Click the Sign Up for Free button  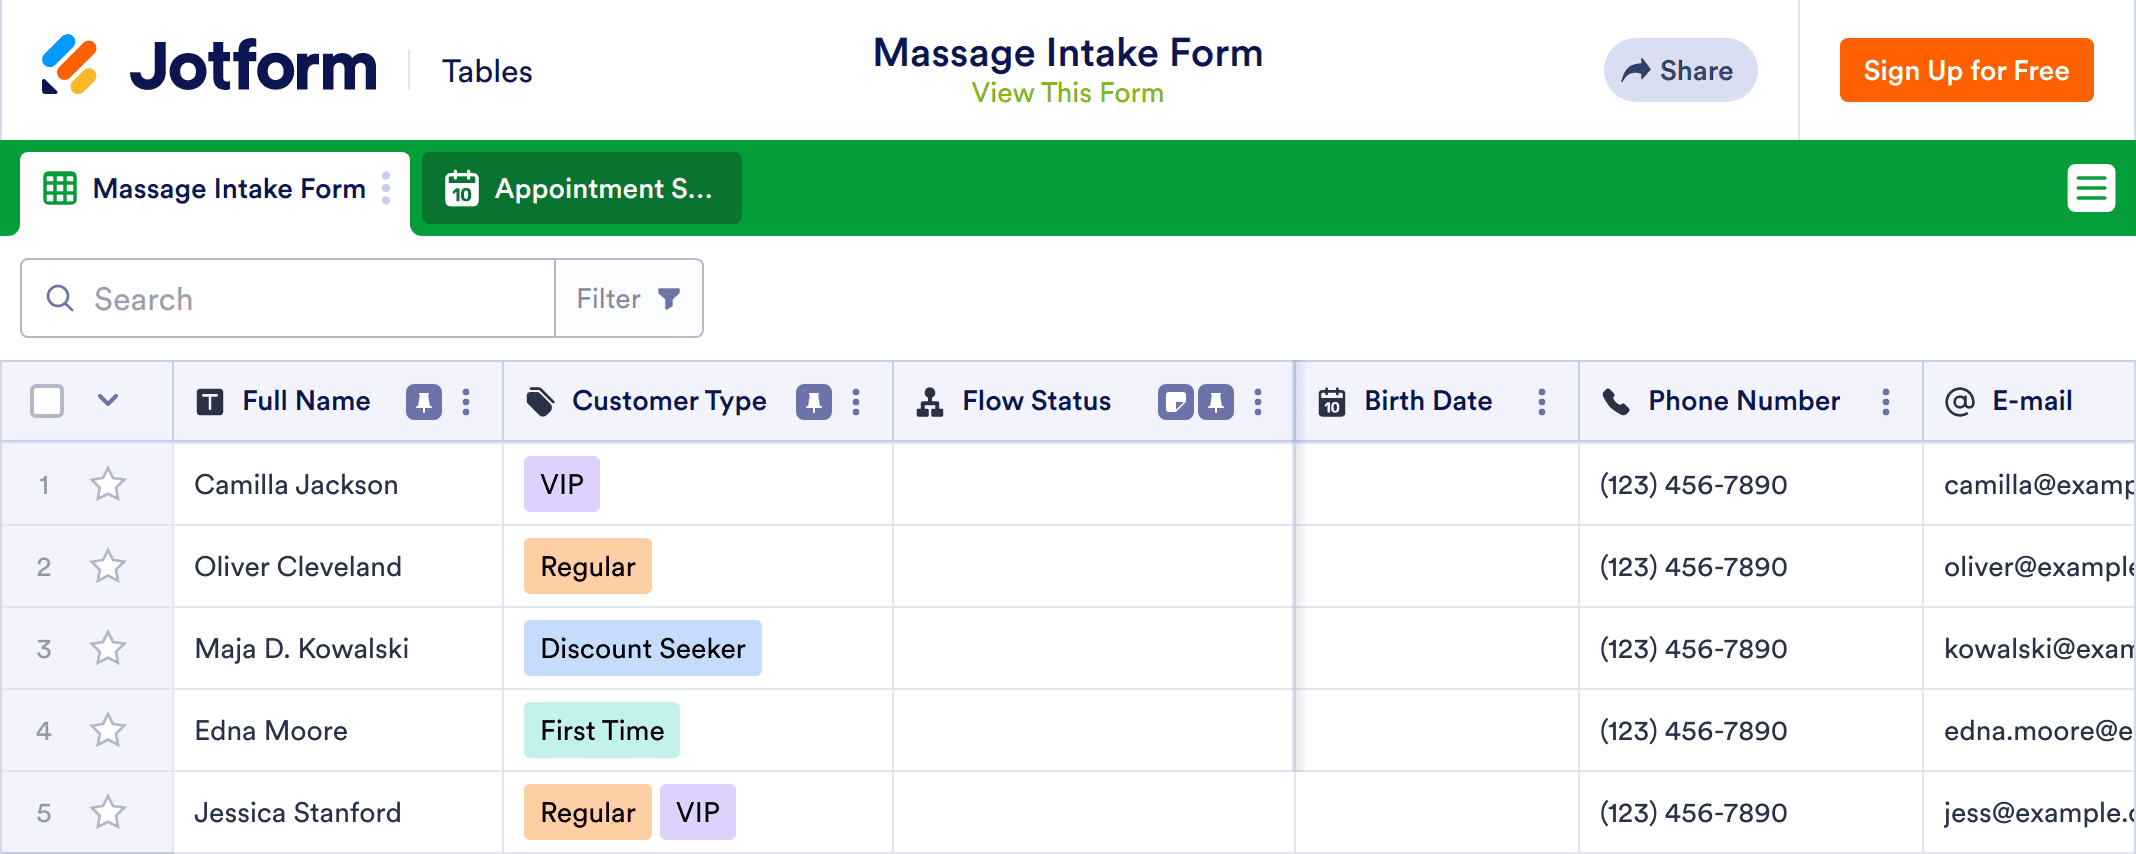click(x=1965, y=71)
